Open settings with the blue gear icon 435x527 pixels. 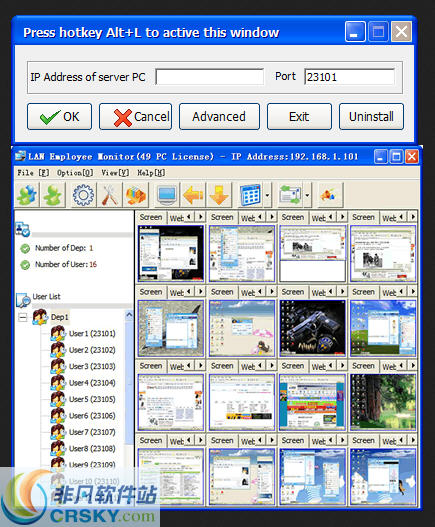pos(83,195)
